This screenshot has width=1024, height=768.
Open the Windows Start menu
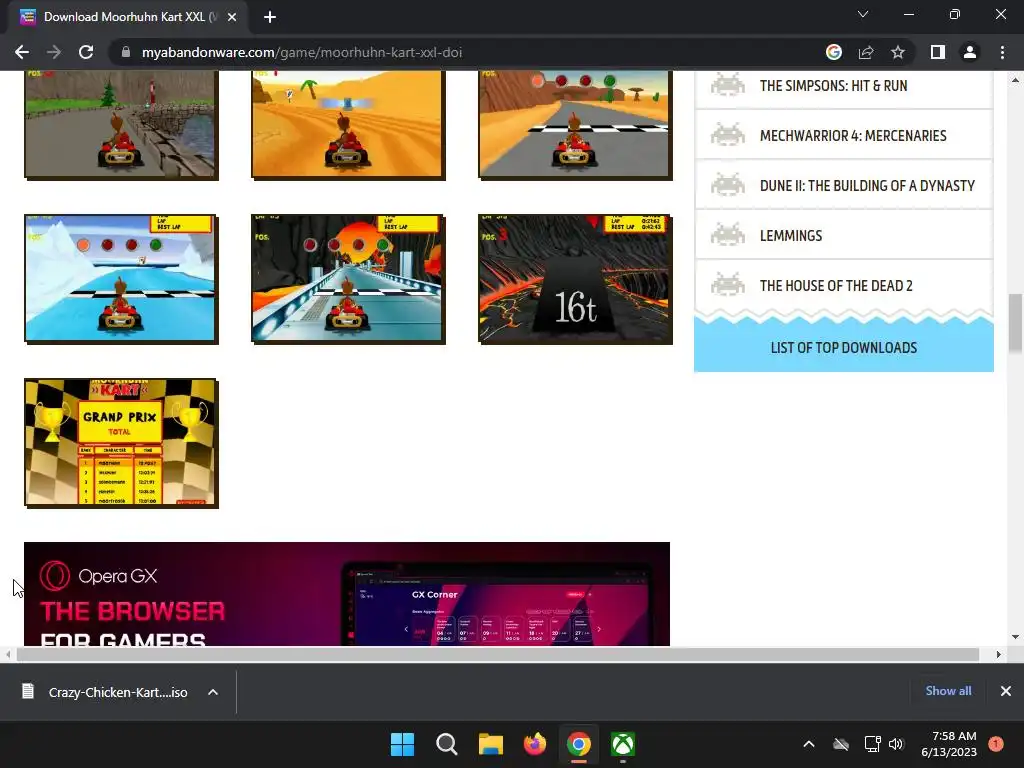(x=402, y=744)
